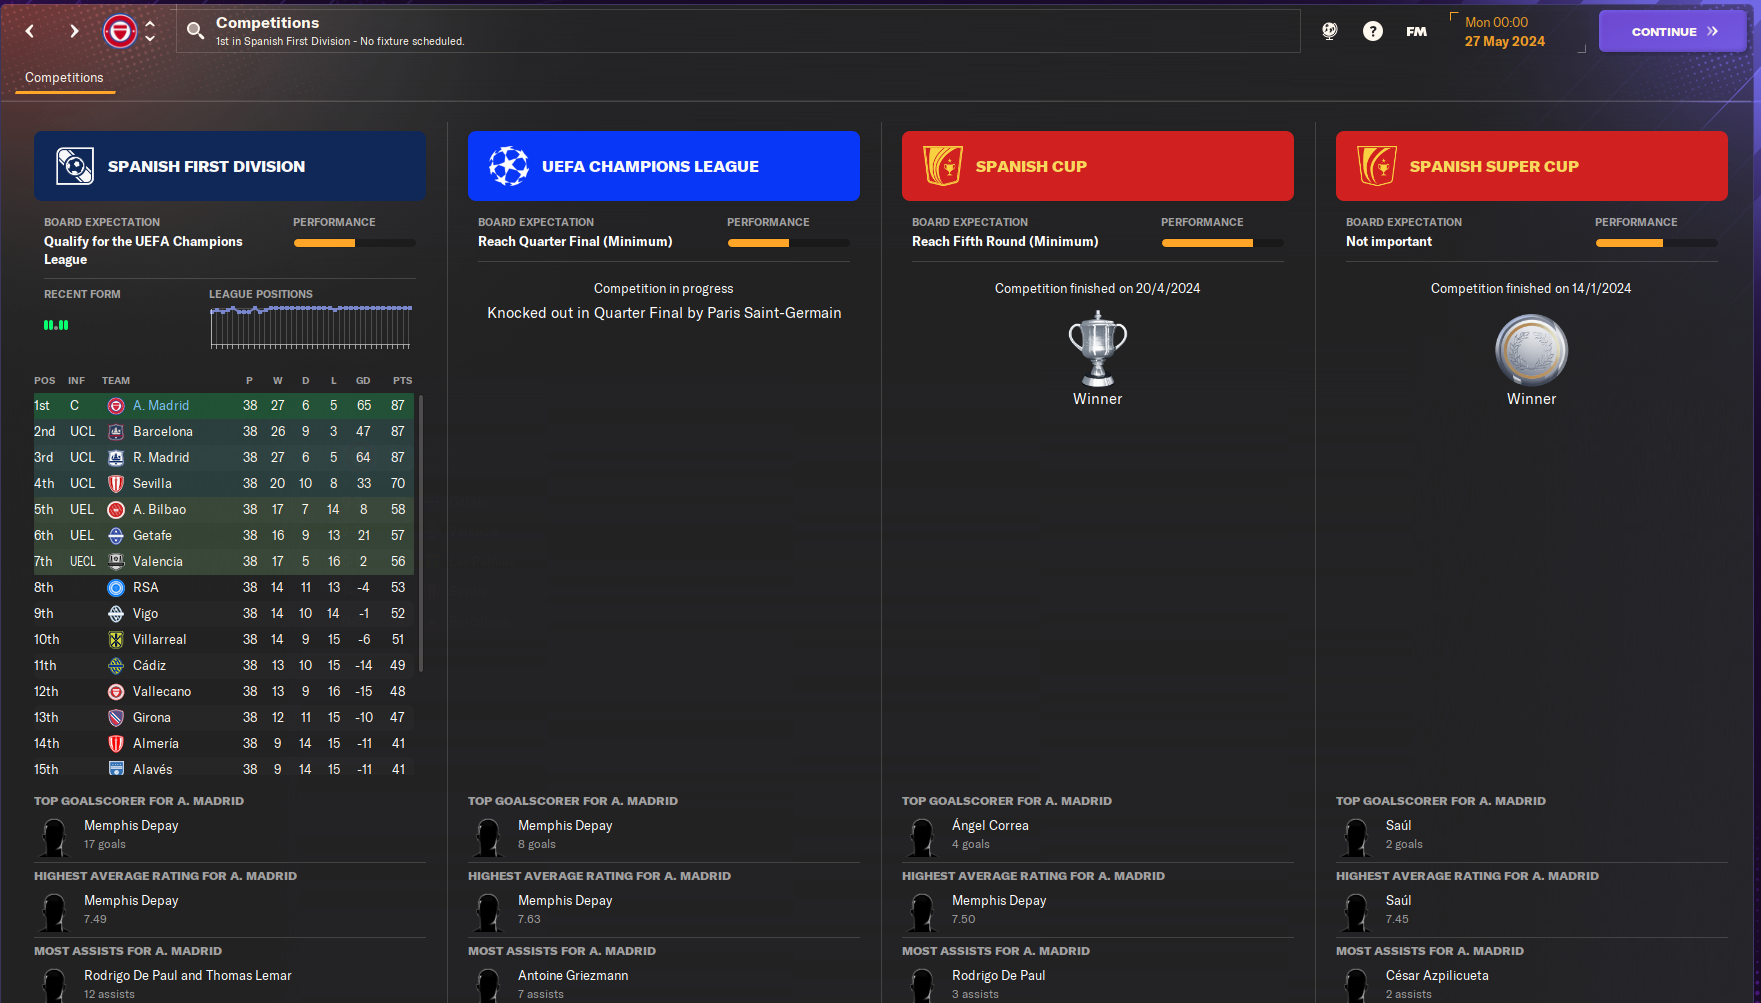Go back using the left arrow
This screenshot has width=1761, height=1003.
coord(30,31)
